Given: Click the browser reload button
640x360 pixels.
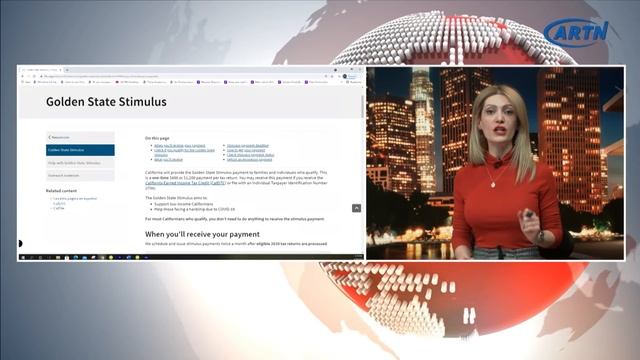Looking at the screenshot, I should [34, 76].
